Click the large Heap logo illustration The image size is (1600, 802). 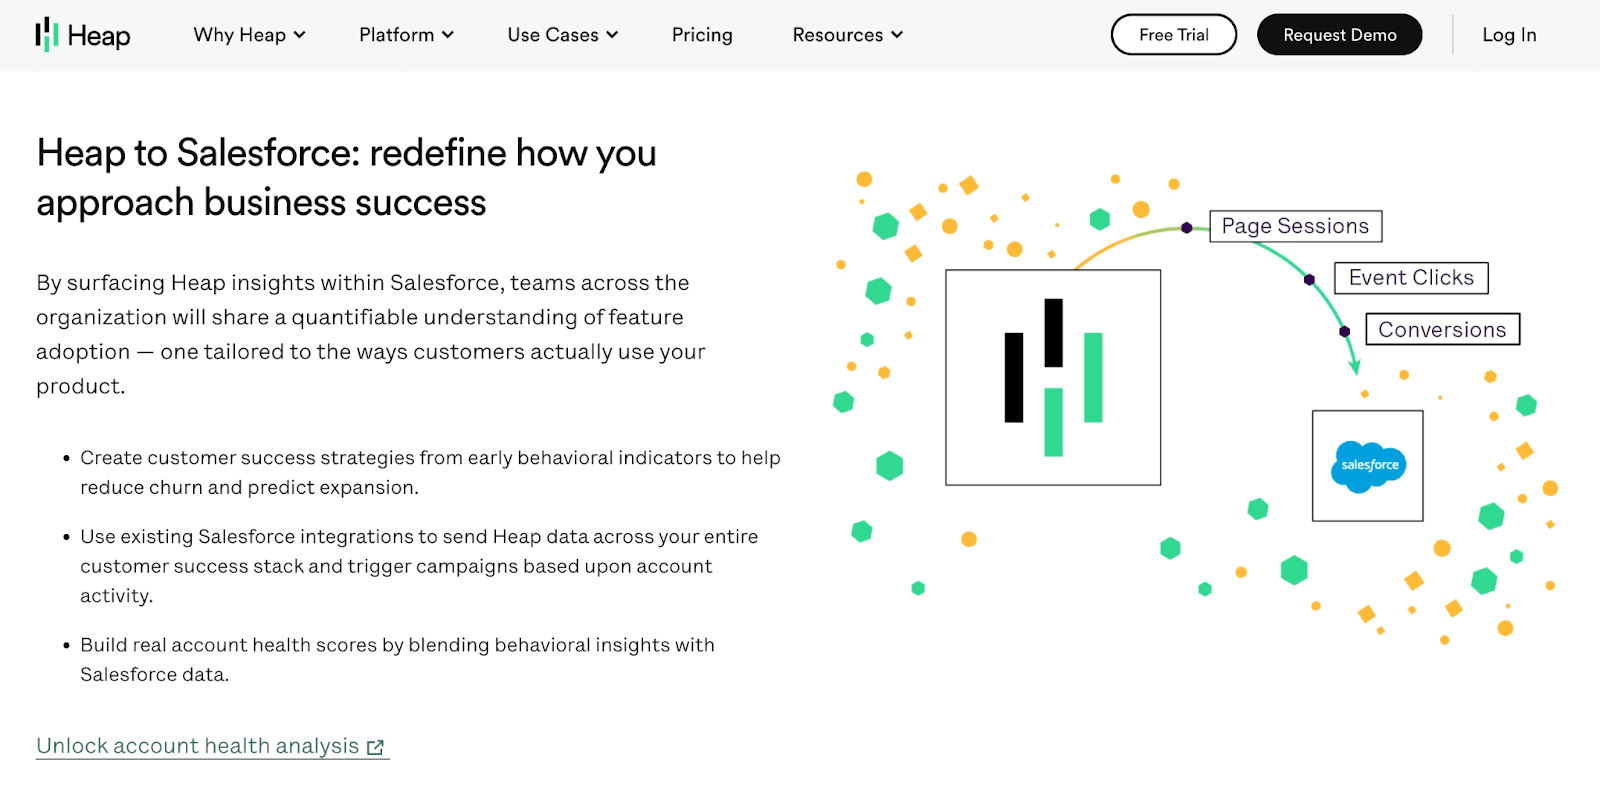pyautogui.click(x=1053, y=378)
